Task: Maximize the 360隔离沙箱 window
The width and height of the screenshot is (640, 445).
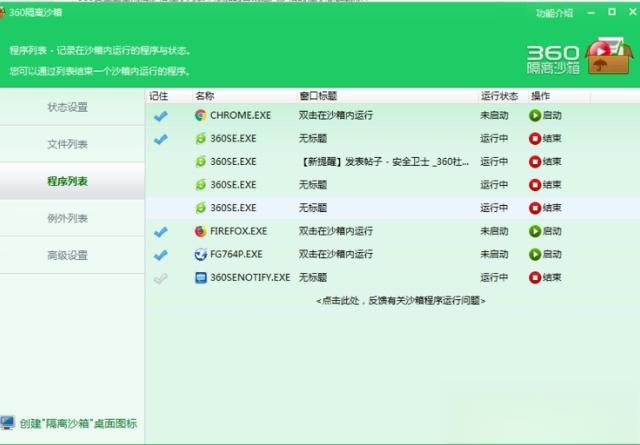Action: point(612,12)
